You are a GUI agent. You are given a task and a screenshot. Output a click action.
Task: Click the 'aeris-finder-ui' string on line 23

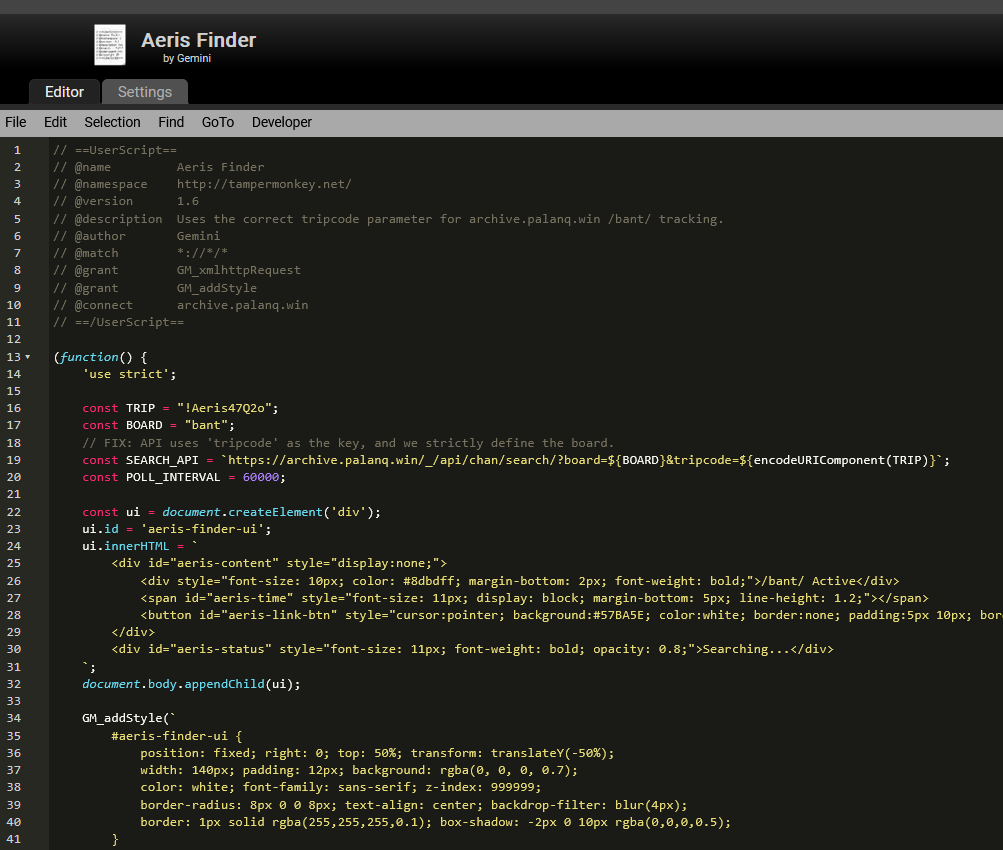202,529
